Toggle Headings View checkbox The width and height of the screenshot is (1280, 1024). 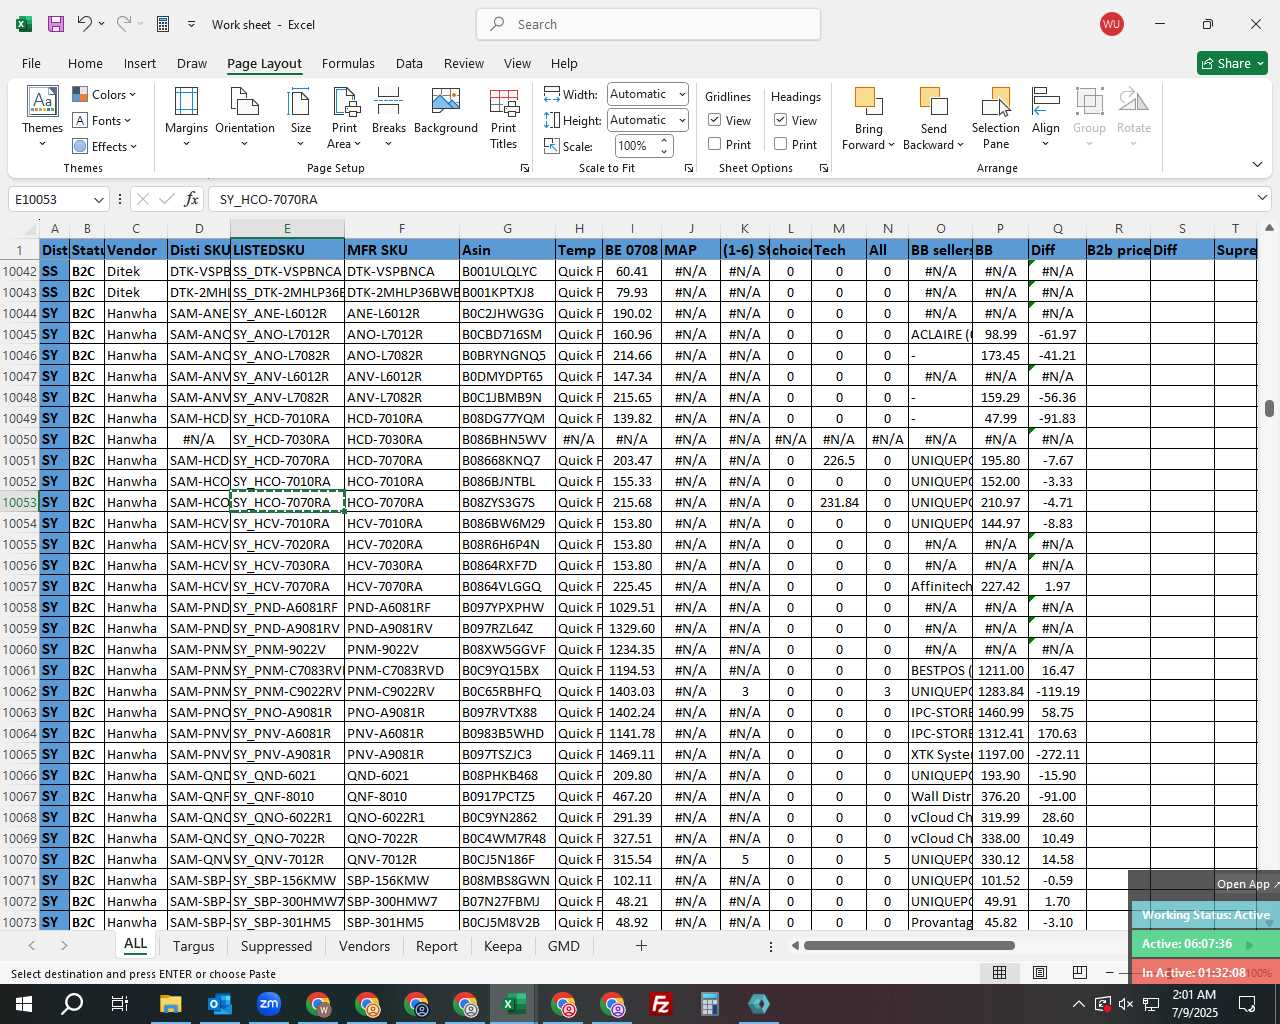(781, 120)
